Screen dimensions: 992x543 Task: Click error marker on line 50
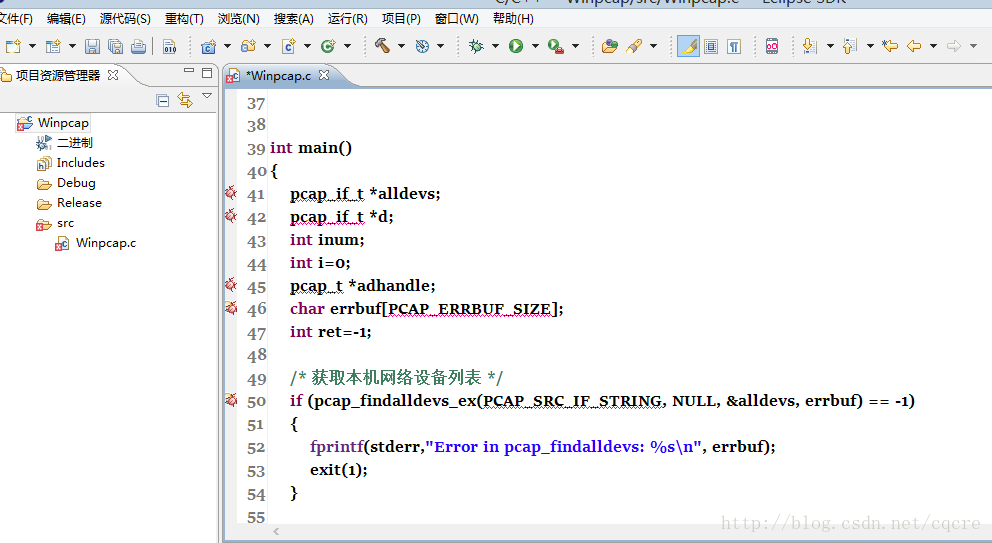pyautogui.click(x=231, y=400)
